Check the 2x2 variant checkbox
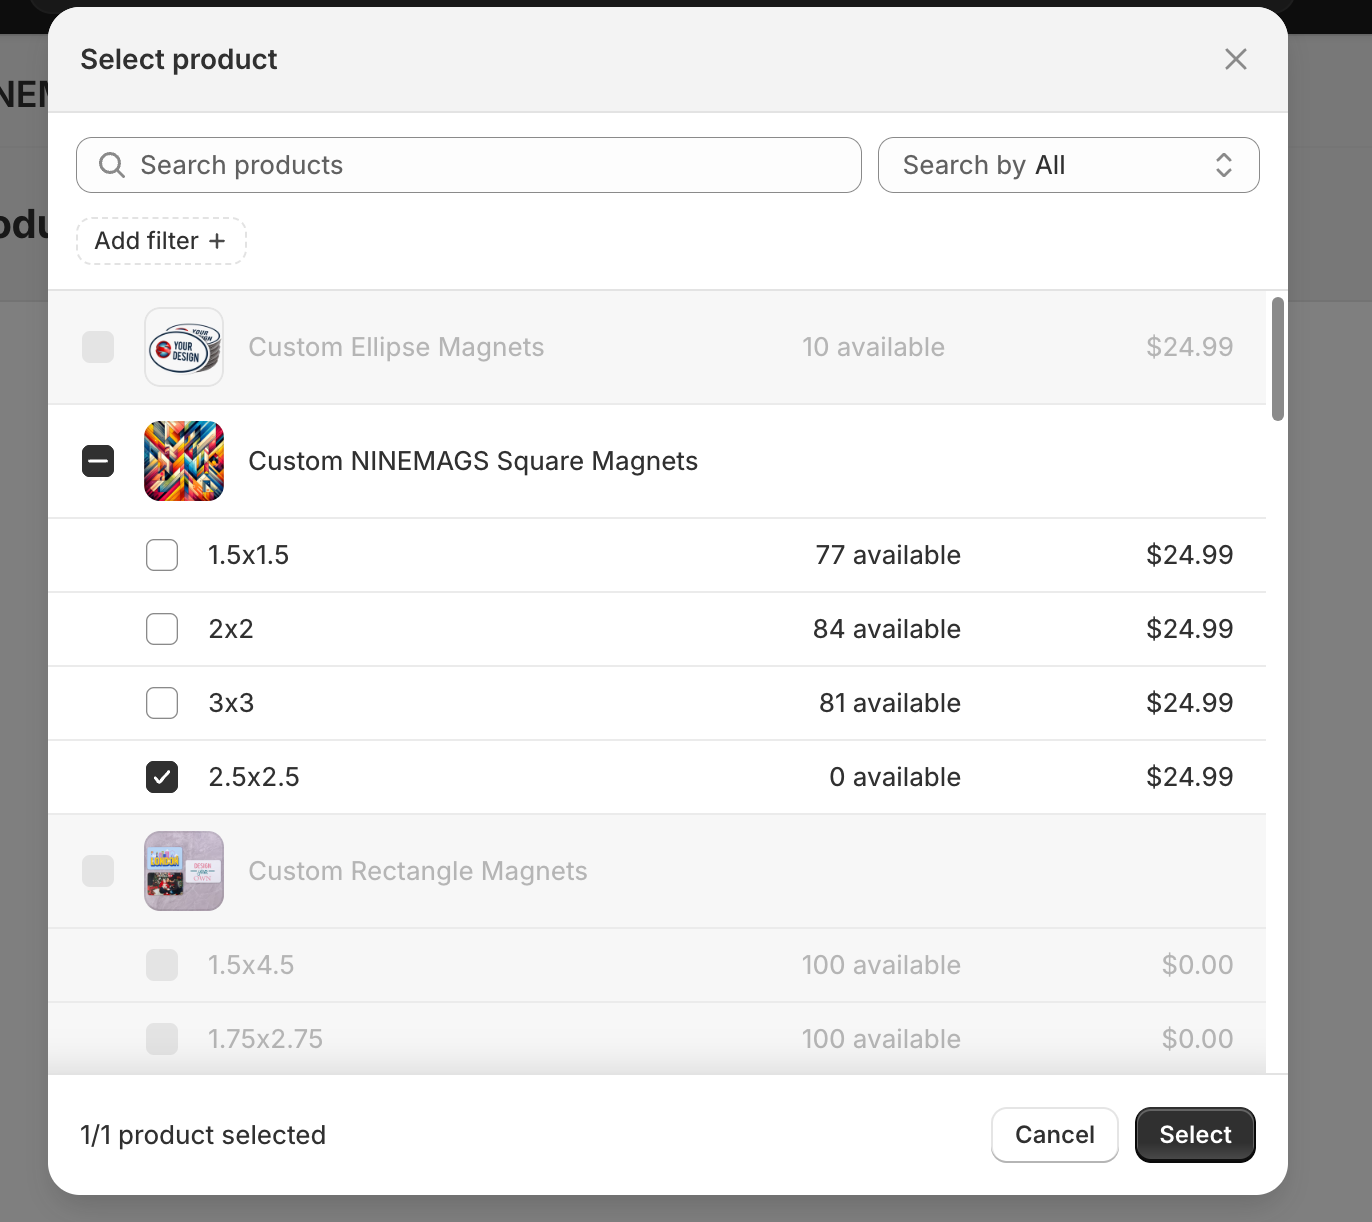 click(x=162, y=629)
